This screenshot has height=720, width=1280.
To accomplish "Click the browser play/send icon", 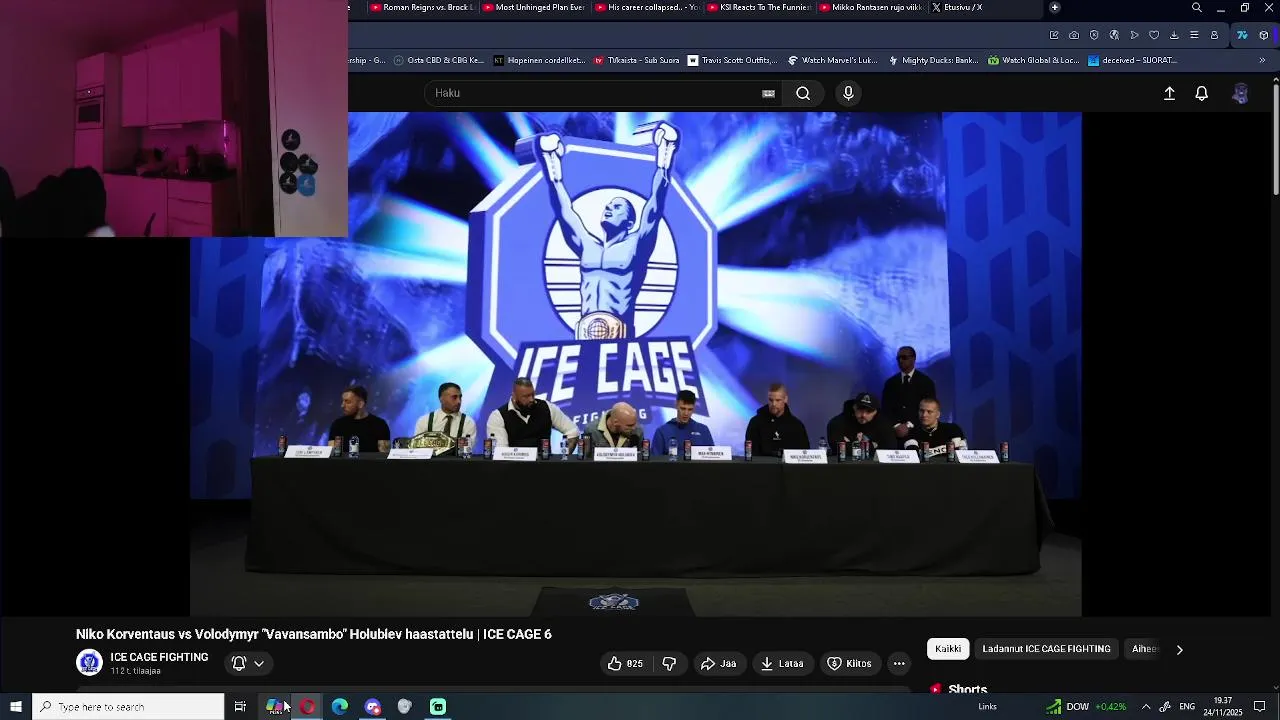I will point(1134,35).
